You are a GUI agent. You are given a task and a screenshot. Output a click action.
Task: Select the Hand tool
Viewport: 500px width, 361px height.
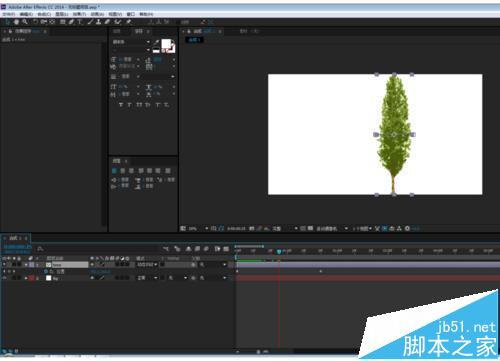(16, 22)
